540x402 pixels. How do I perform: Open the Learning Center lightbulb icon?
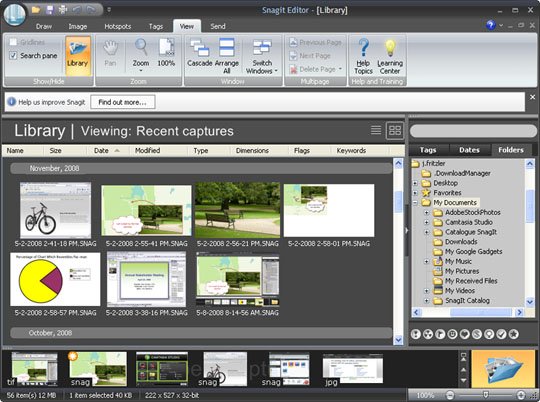pos(390,48)
